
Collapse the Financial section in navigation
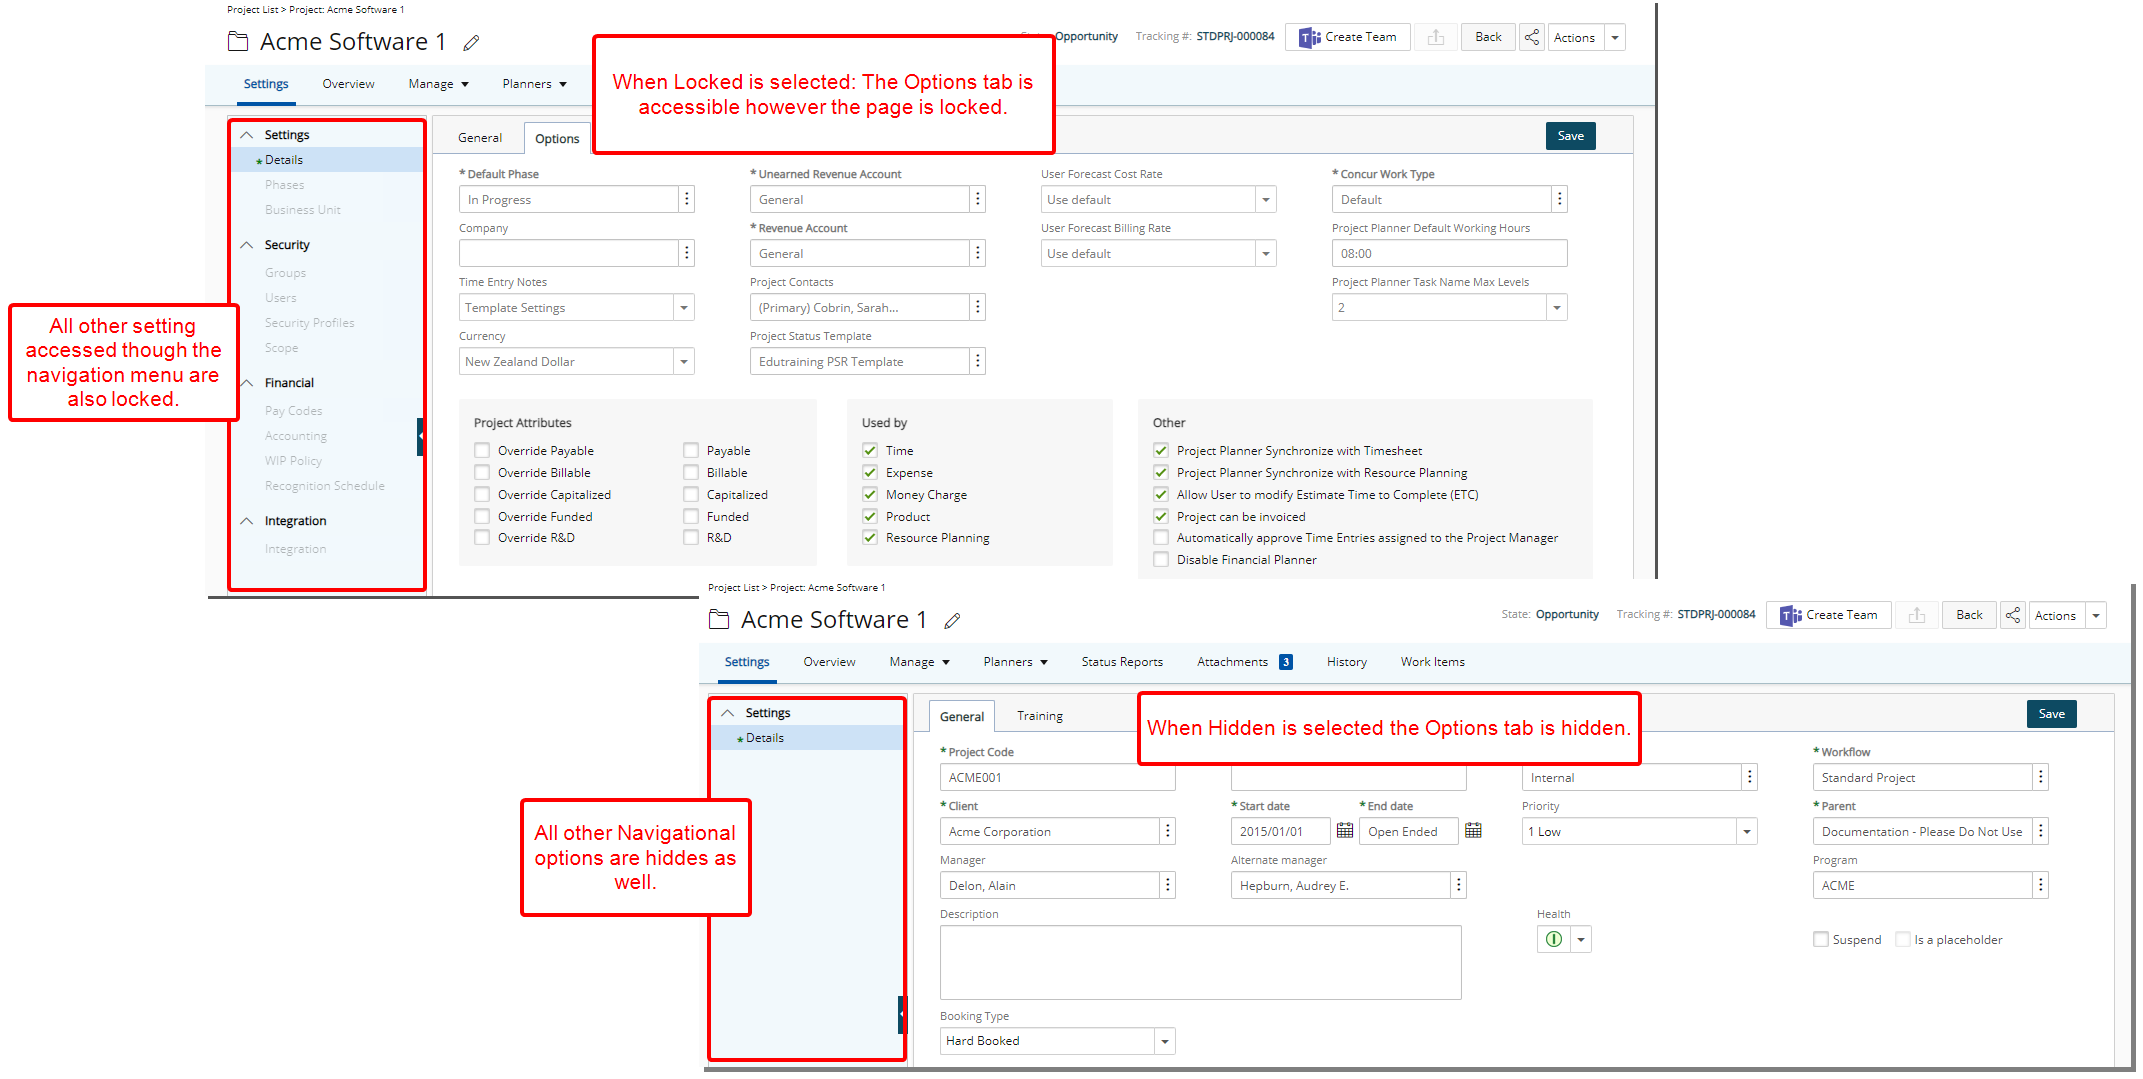[x=247, y=383]
